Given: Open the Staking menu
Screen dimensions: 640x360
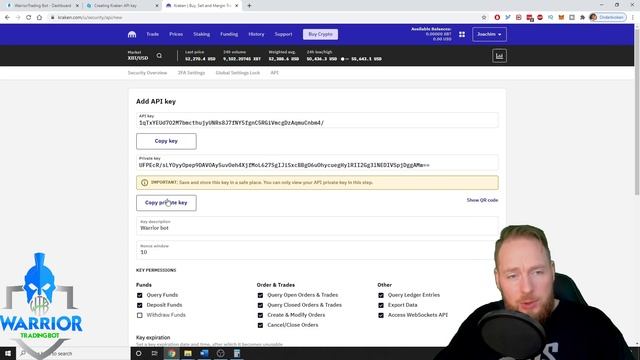Looking at the screenshot, I should click(202, 34).
